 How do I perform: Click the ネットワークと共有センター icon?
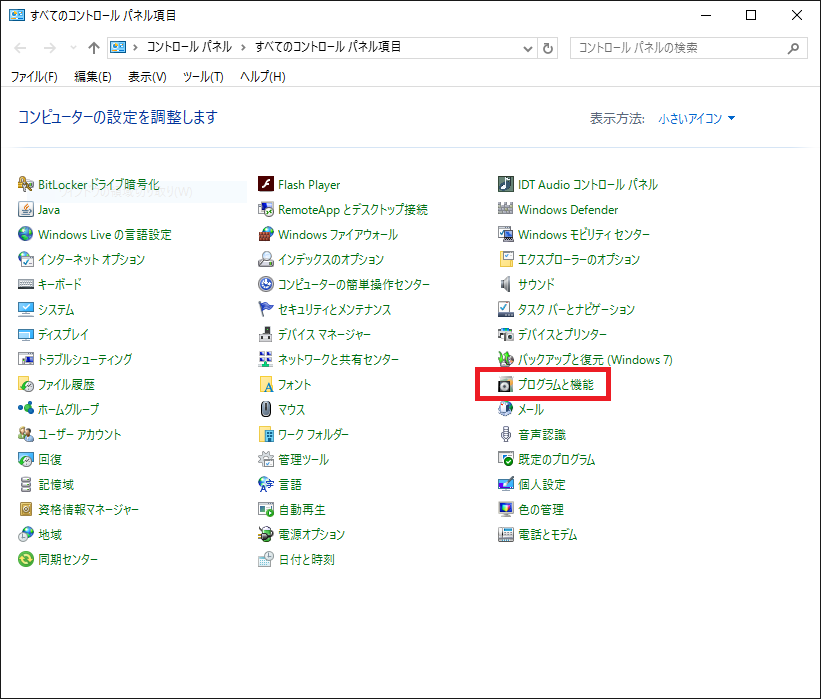point(266,359)
